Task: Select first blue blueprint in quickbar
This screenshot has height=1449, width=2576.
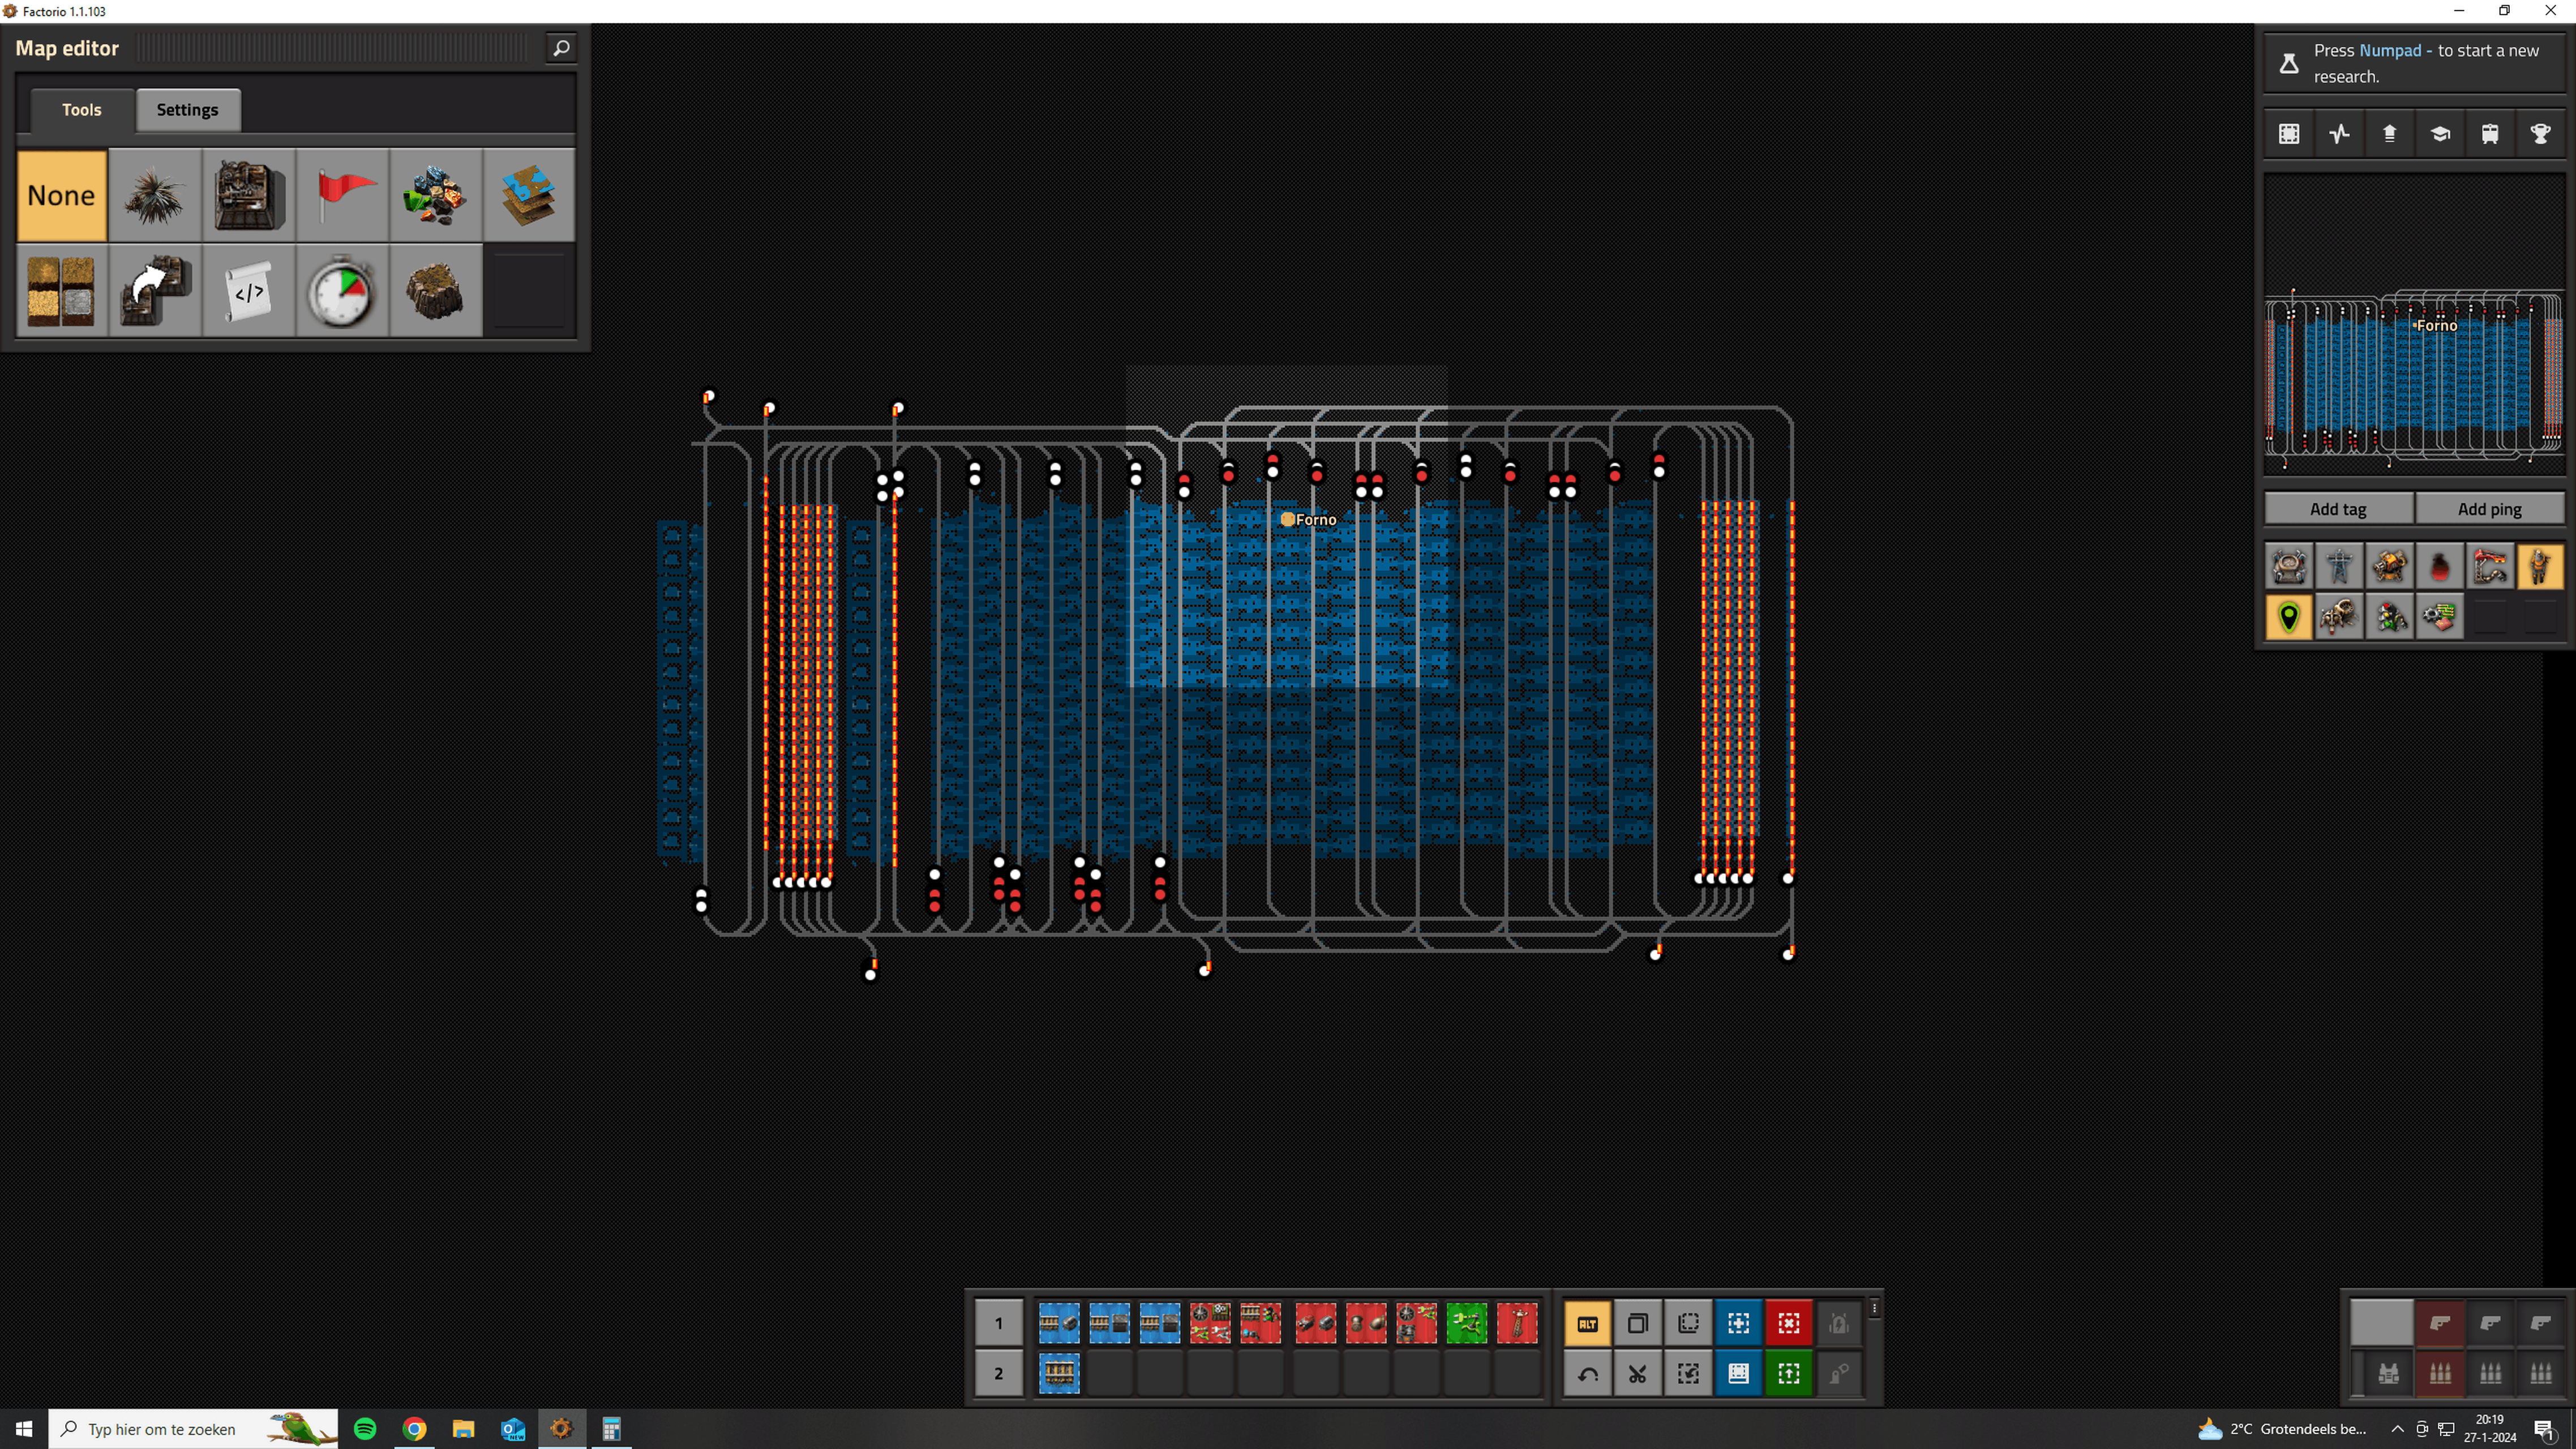Action: tap(1059, 1323)
